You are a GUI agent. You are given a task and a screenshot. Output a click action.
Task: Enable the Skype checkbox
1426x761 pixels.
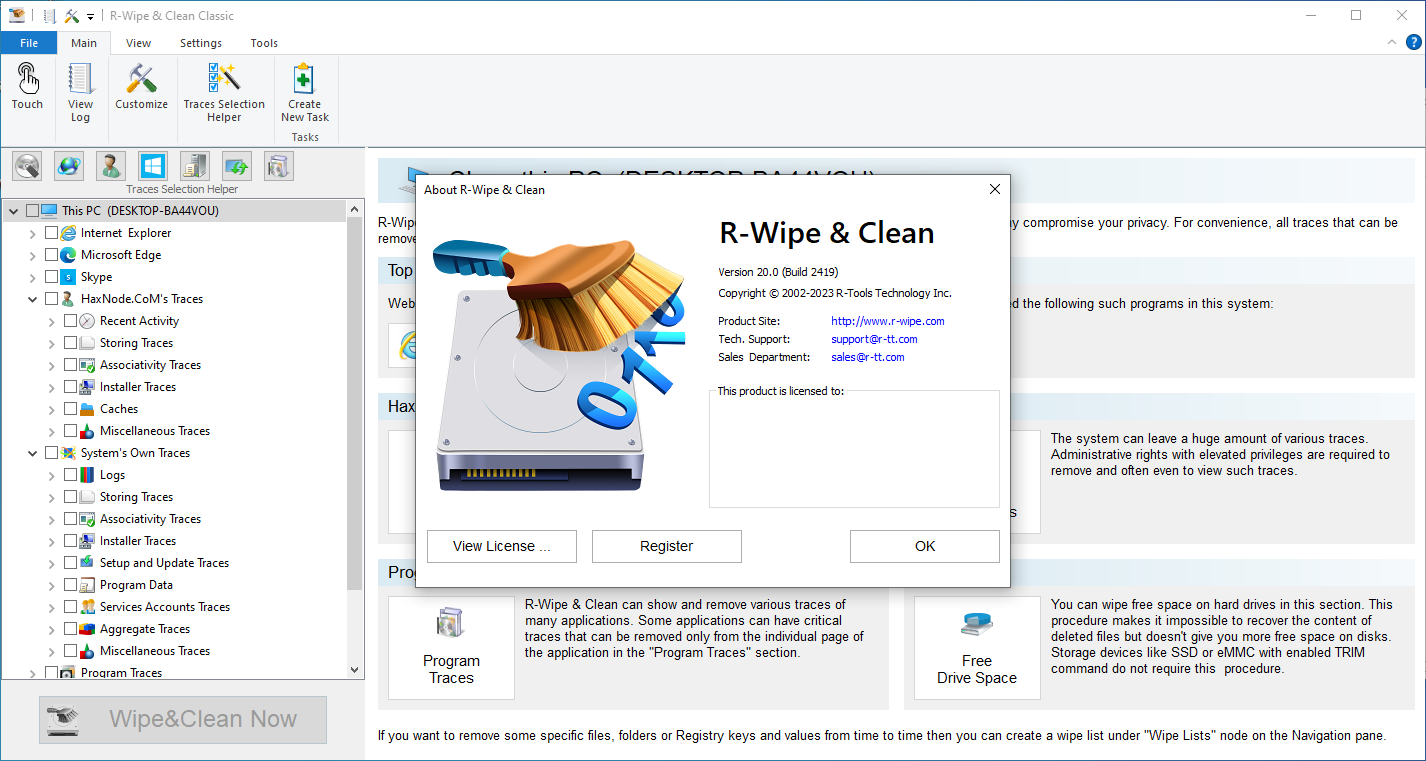pyautogui.click(x=52, y=277)
